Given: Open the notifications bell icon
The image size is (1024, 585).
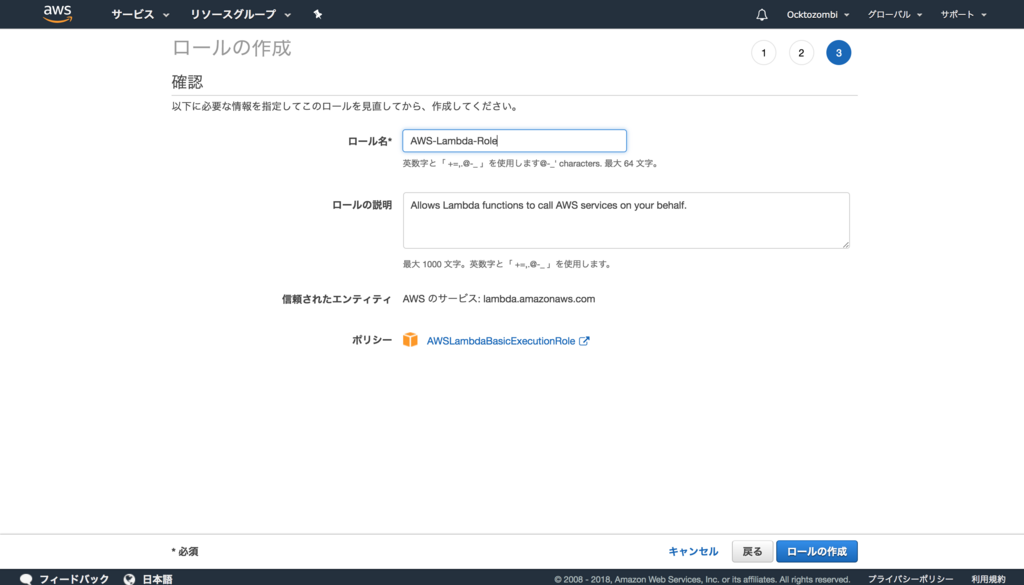Looking at the screenshot, I should [x=761, y=14].
